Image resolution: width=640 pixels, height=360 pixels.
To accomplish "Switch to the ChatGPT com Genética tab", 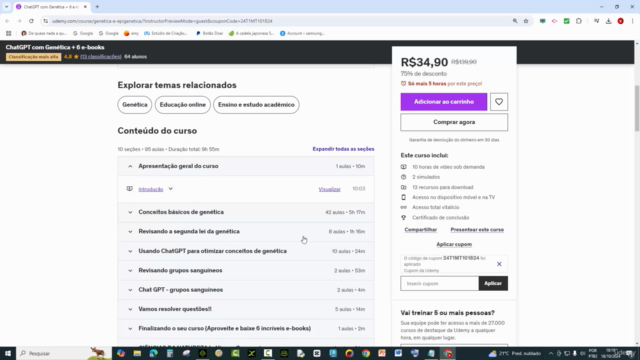I will pos(51,7).
